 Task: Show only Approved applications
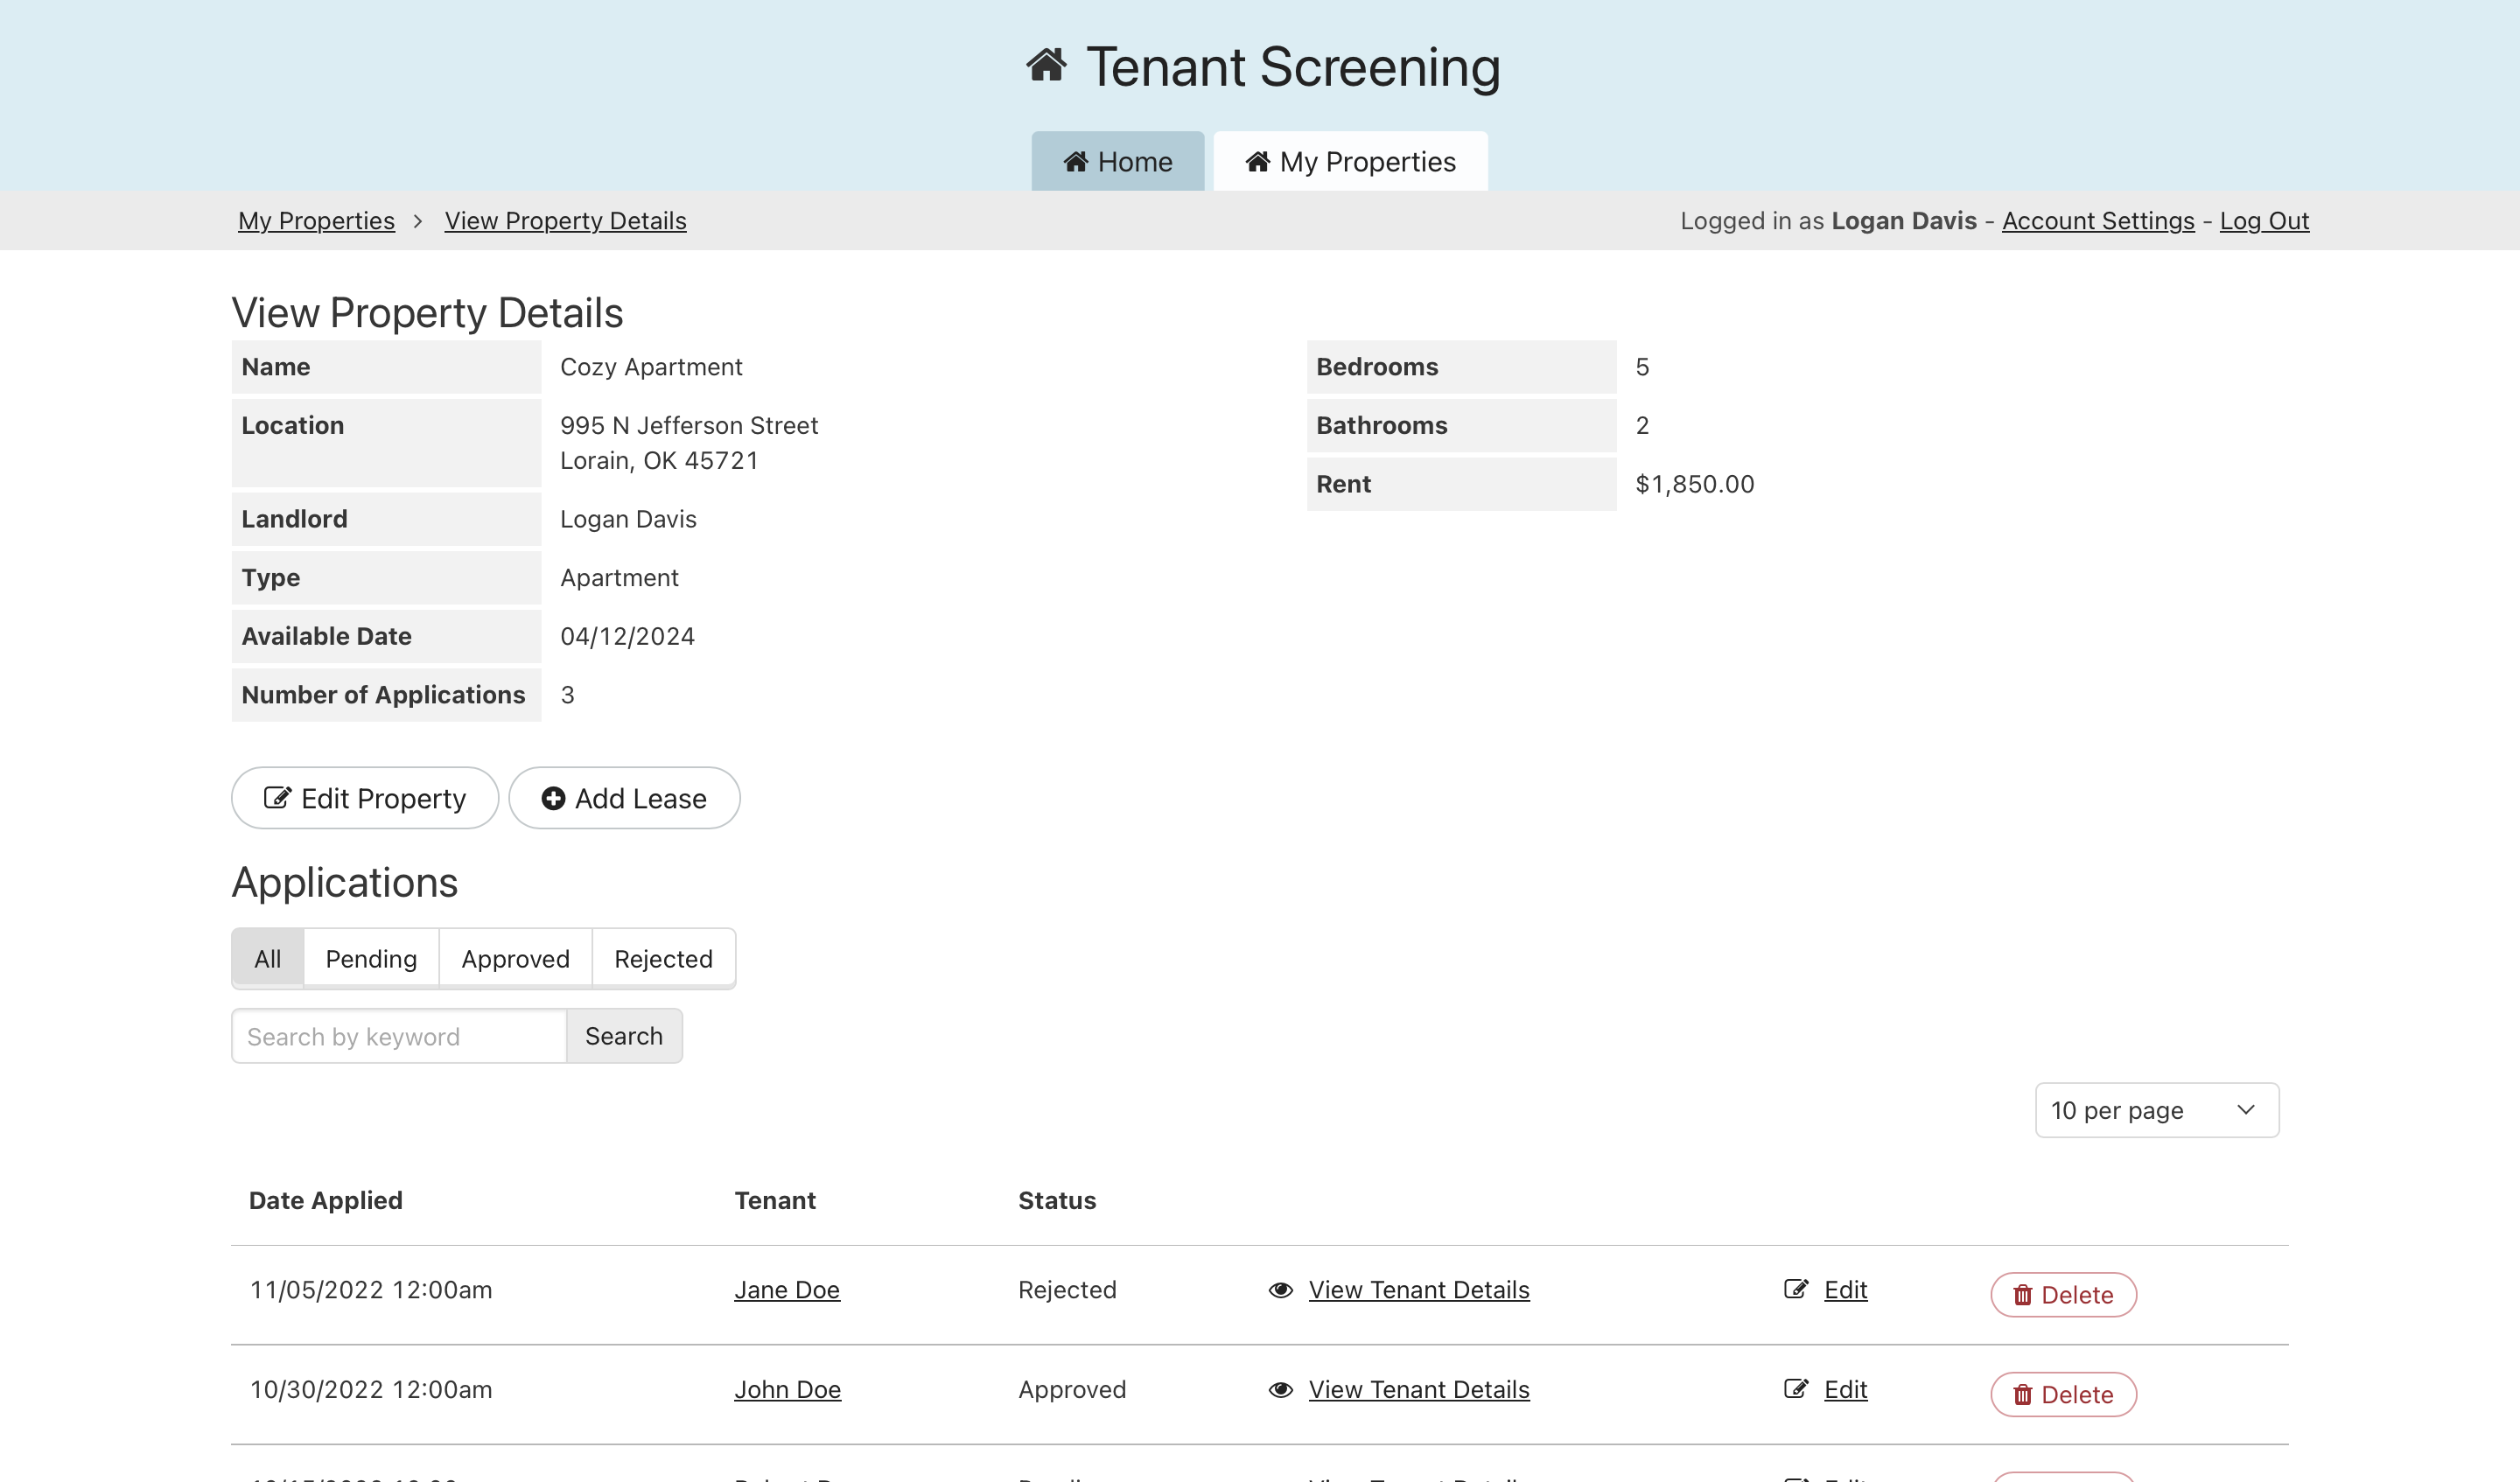[x=515, y=959]
